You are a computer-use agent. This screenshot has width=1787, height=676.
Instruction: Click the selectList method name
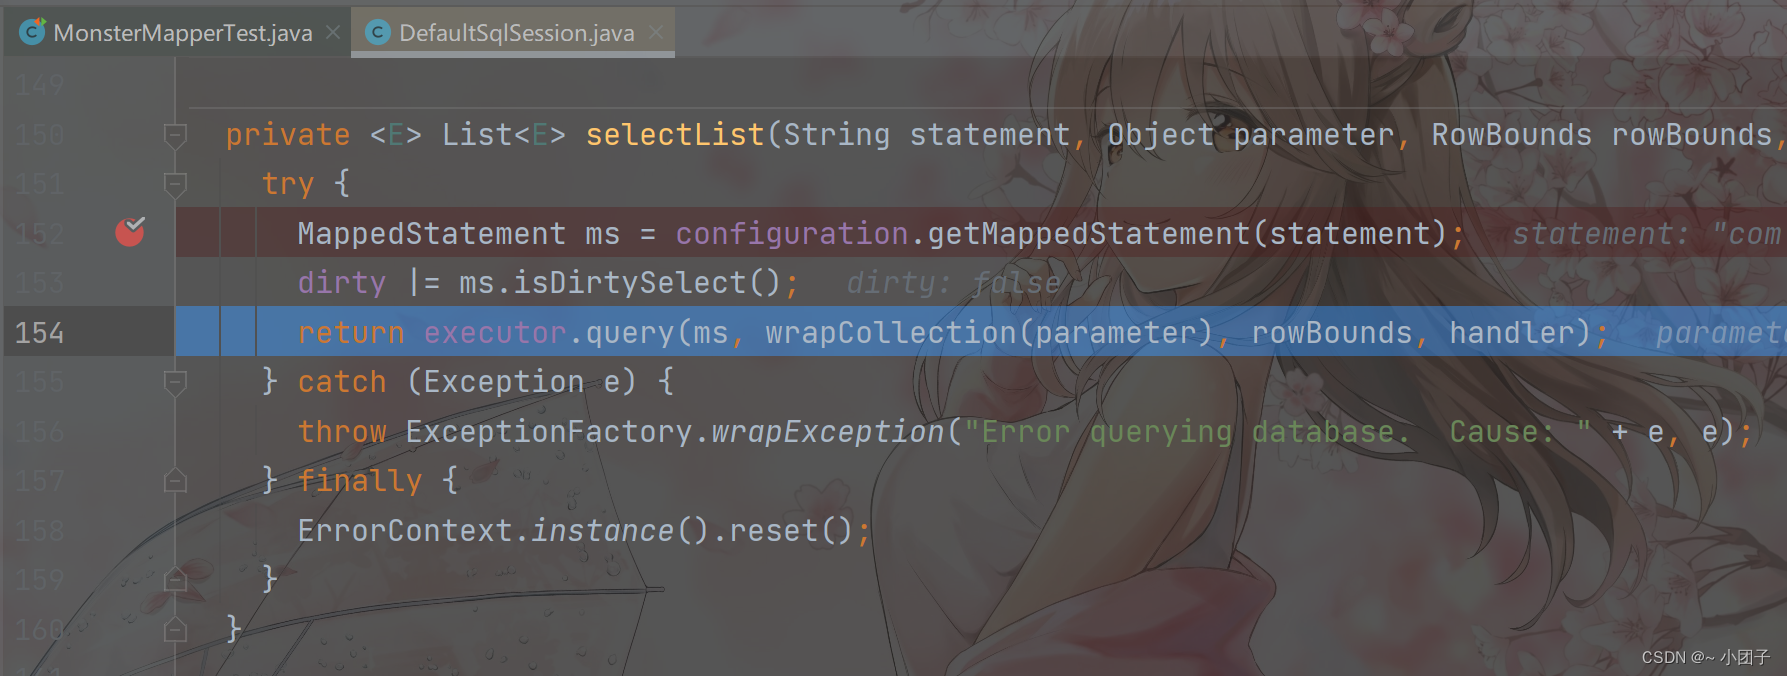tap(675, 134)
